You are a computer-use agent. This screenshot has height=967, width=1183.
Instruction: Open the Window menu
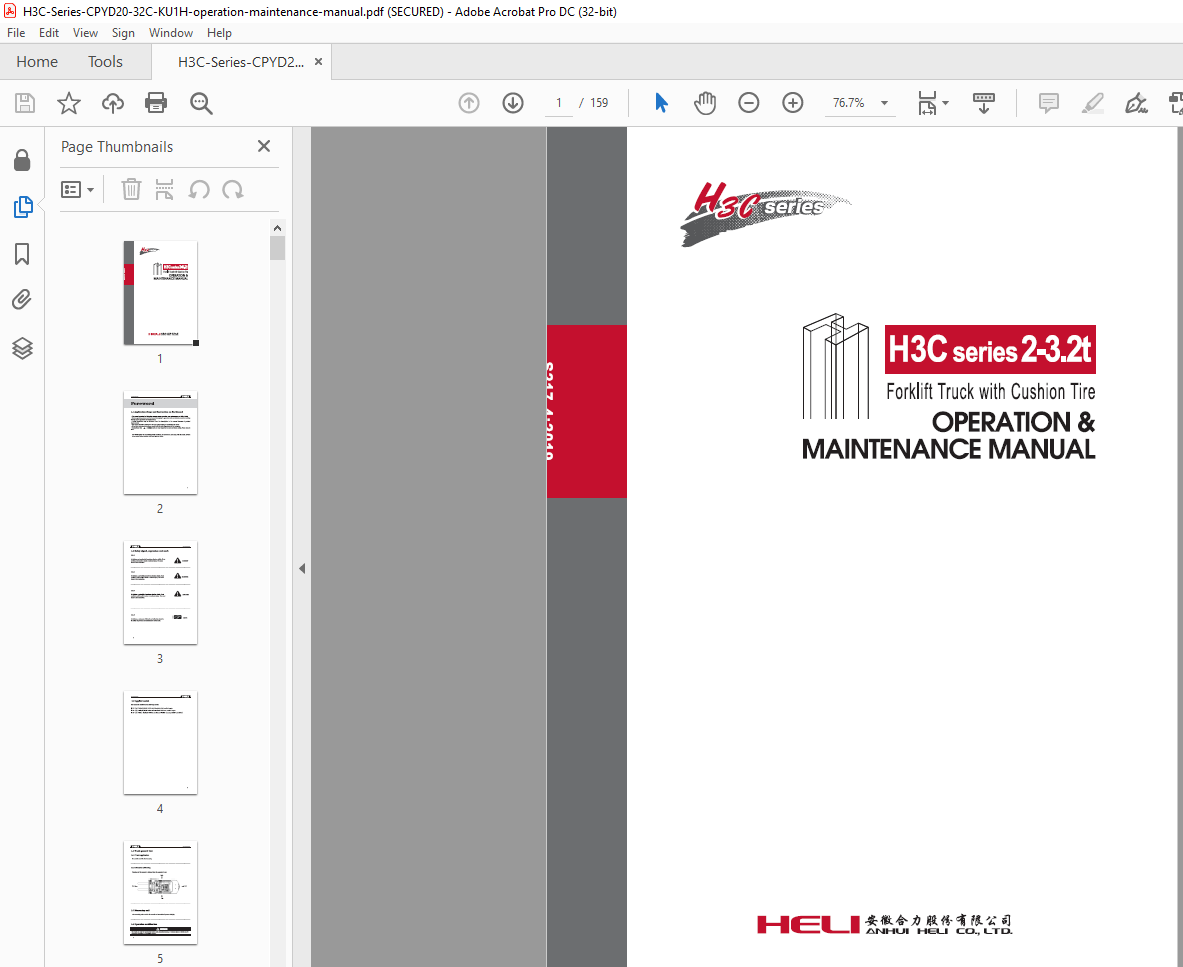[x=171, y=32]
